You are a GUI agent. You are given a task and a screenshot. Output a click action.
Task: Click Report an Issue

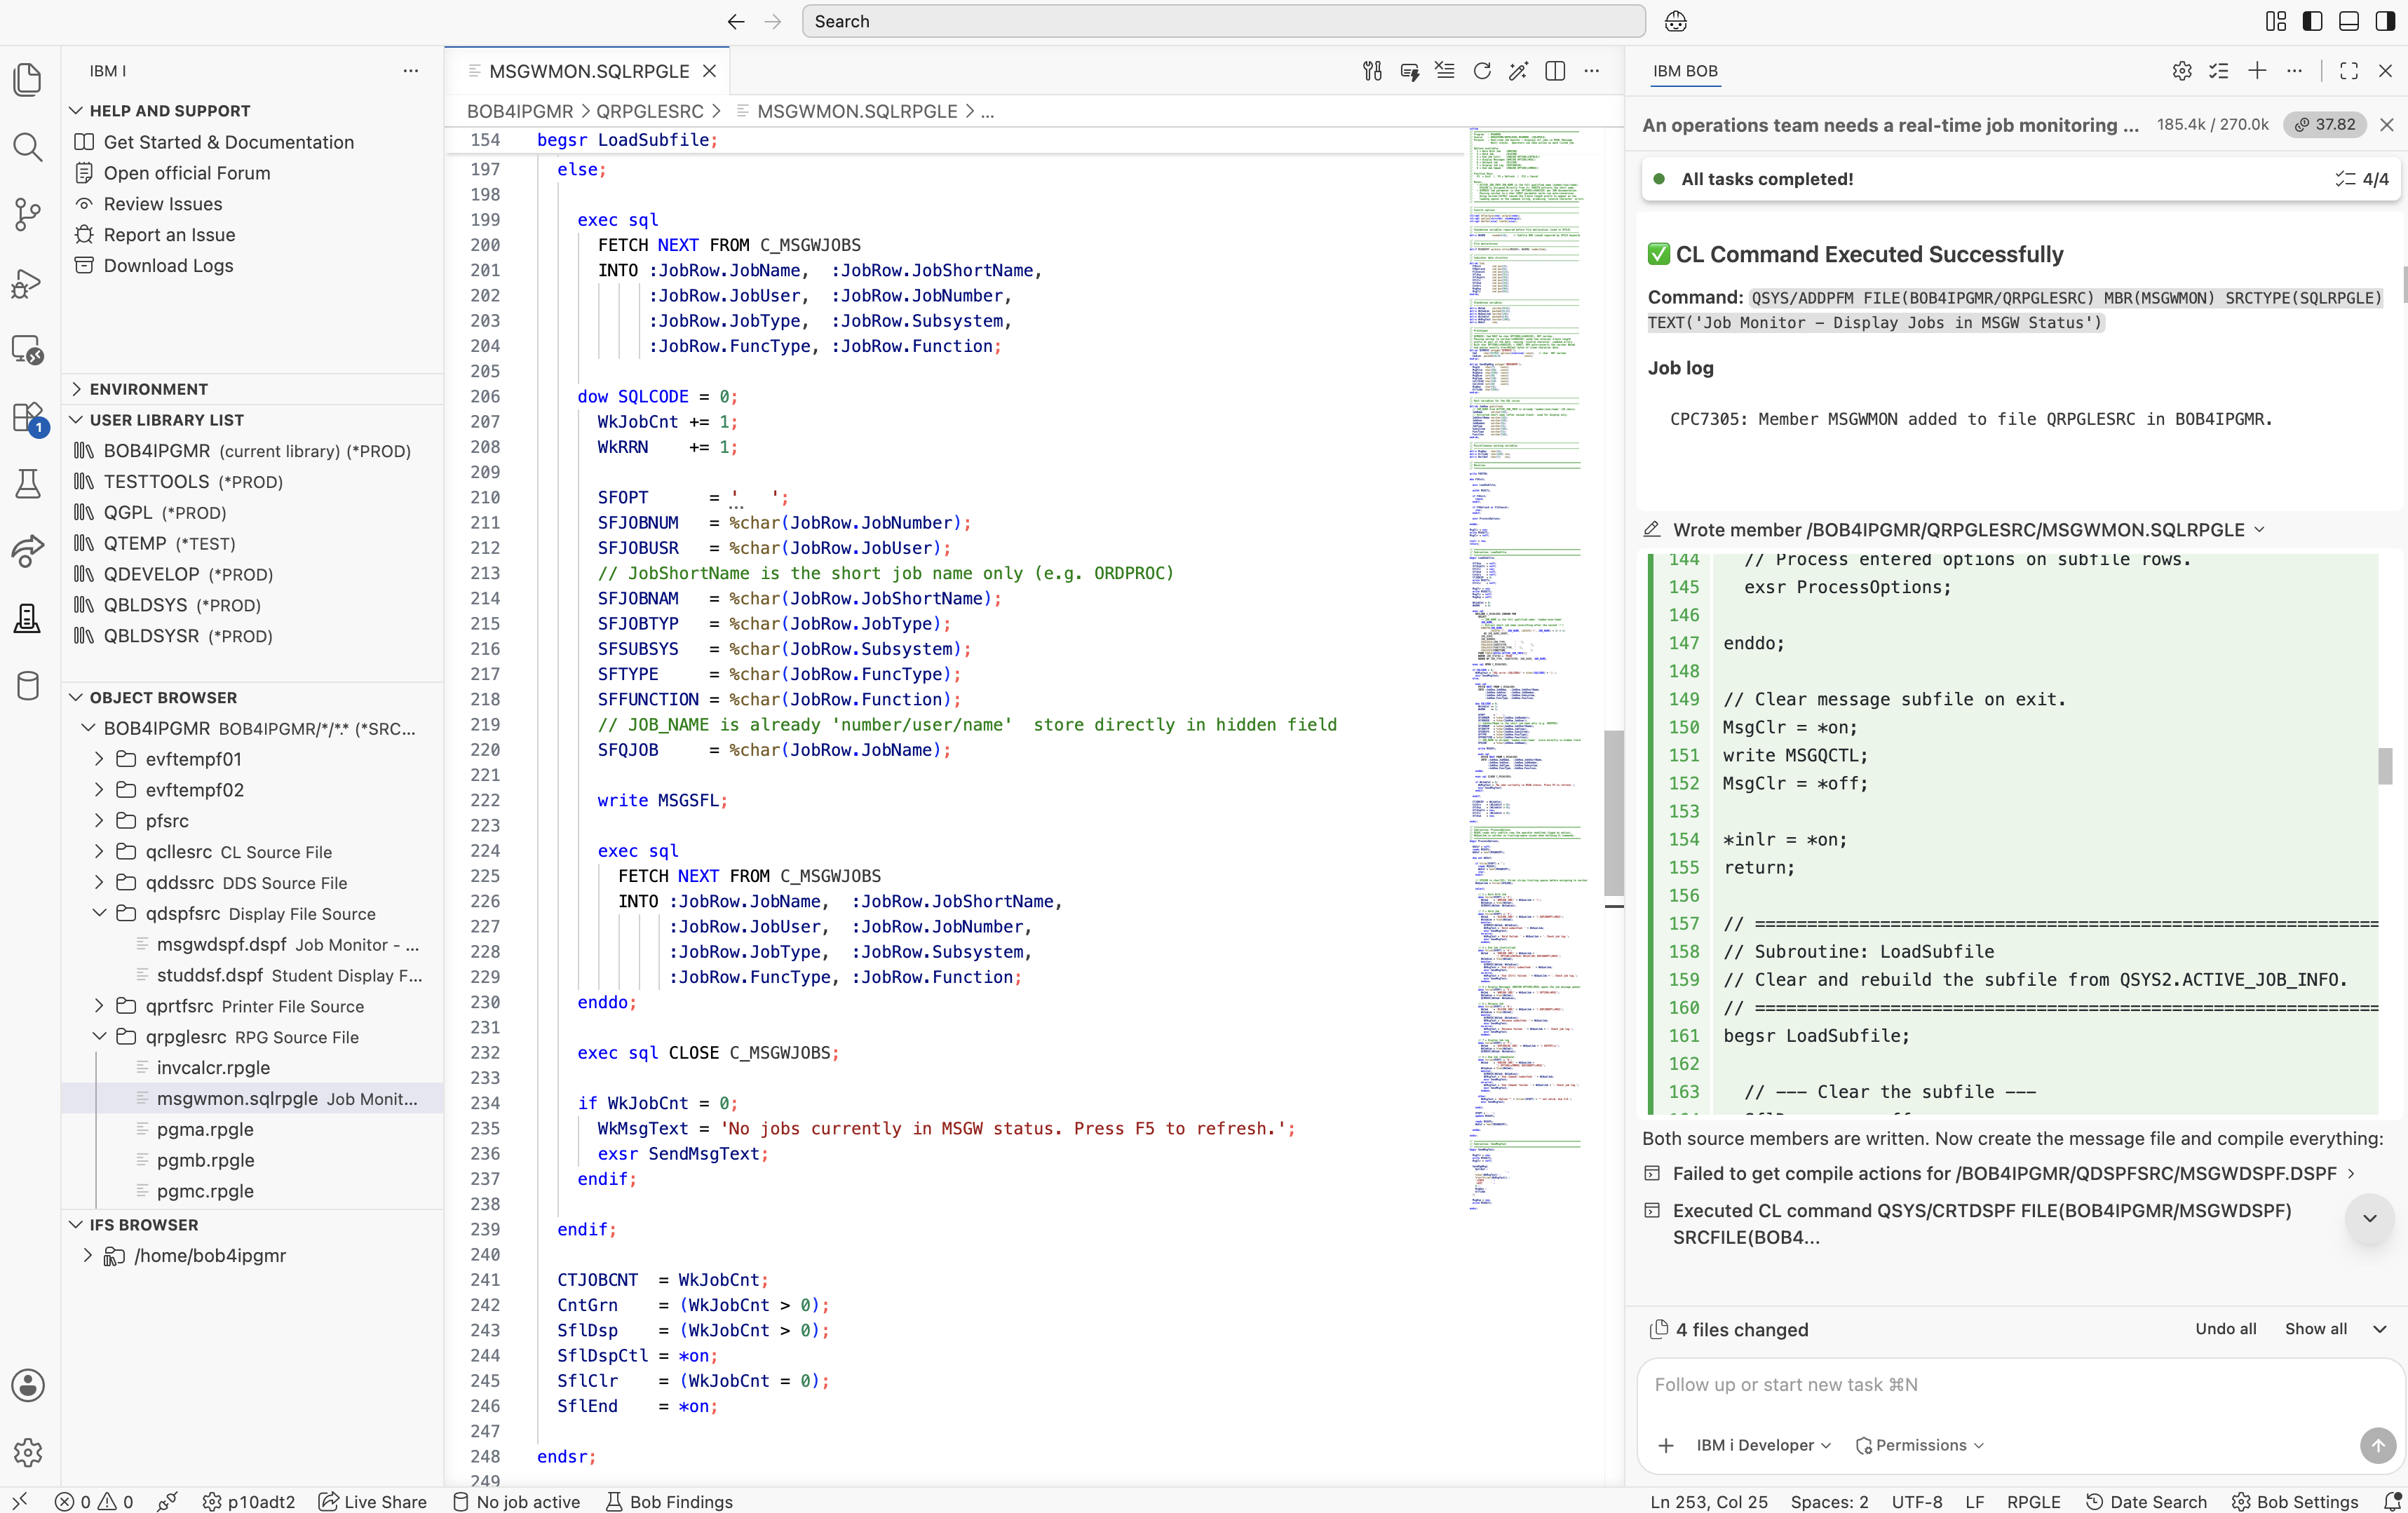(169, 234)
